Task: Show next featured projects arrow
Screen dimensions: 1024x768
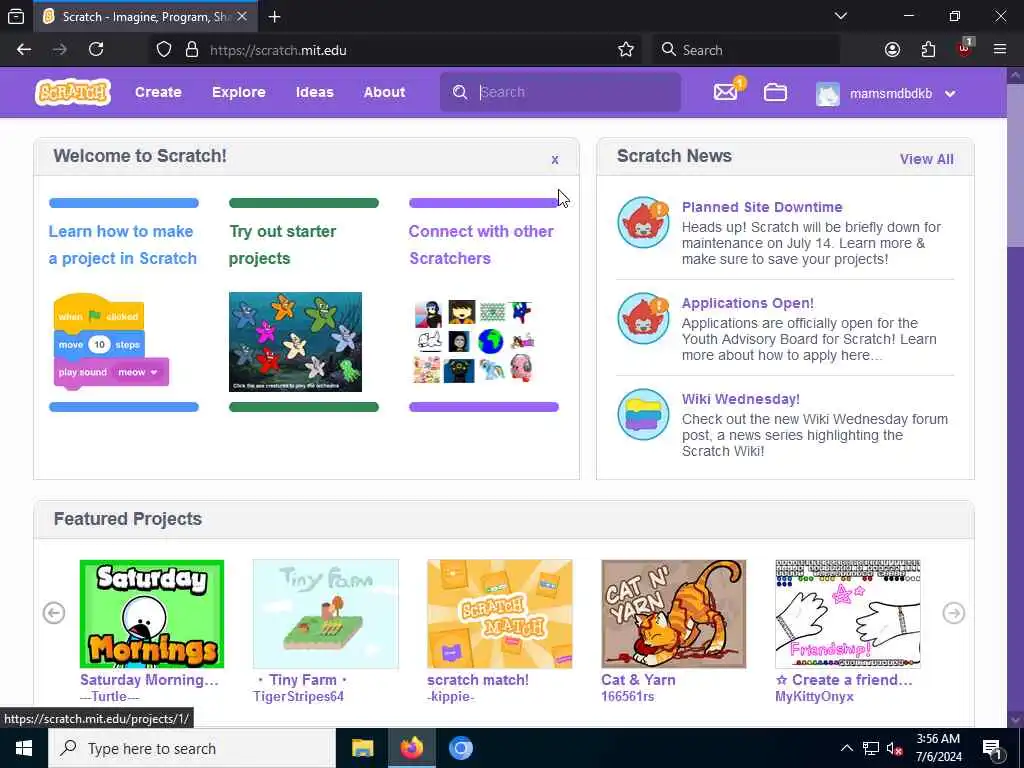Action: (x=953, y=613)
